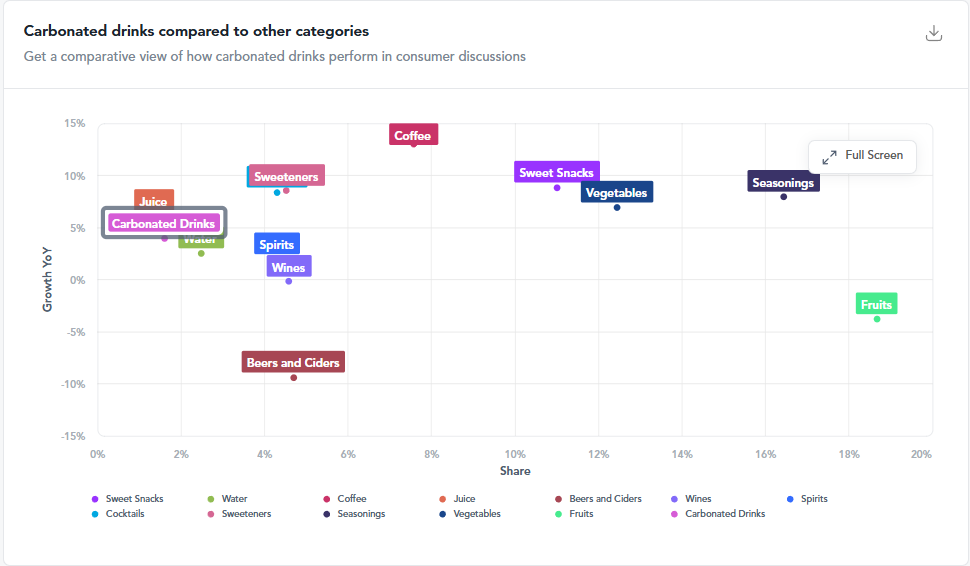The image size is (970, 566).
Task: Click the Sweet Snacks chart label
Action: (x=557, y=172)
